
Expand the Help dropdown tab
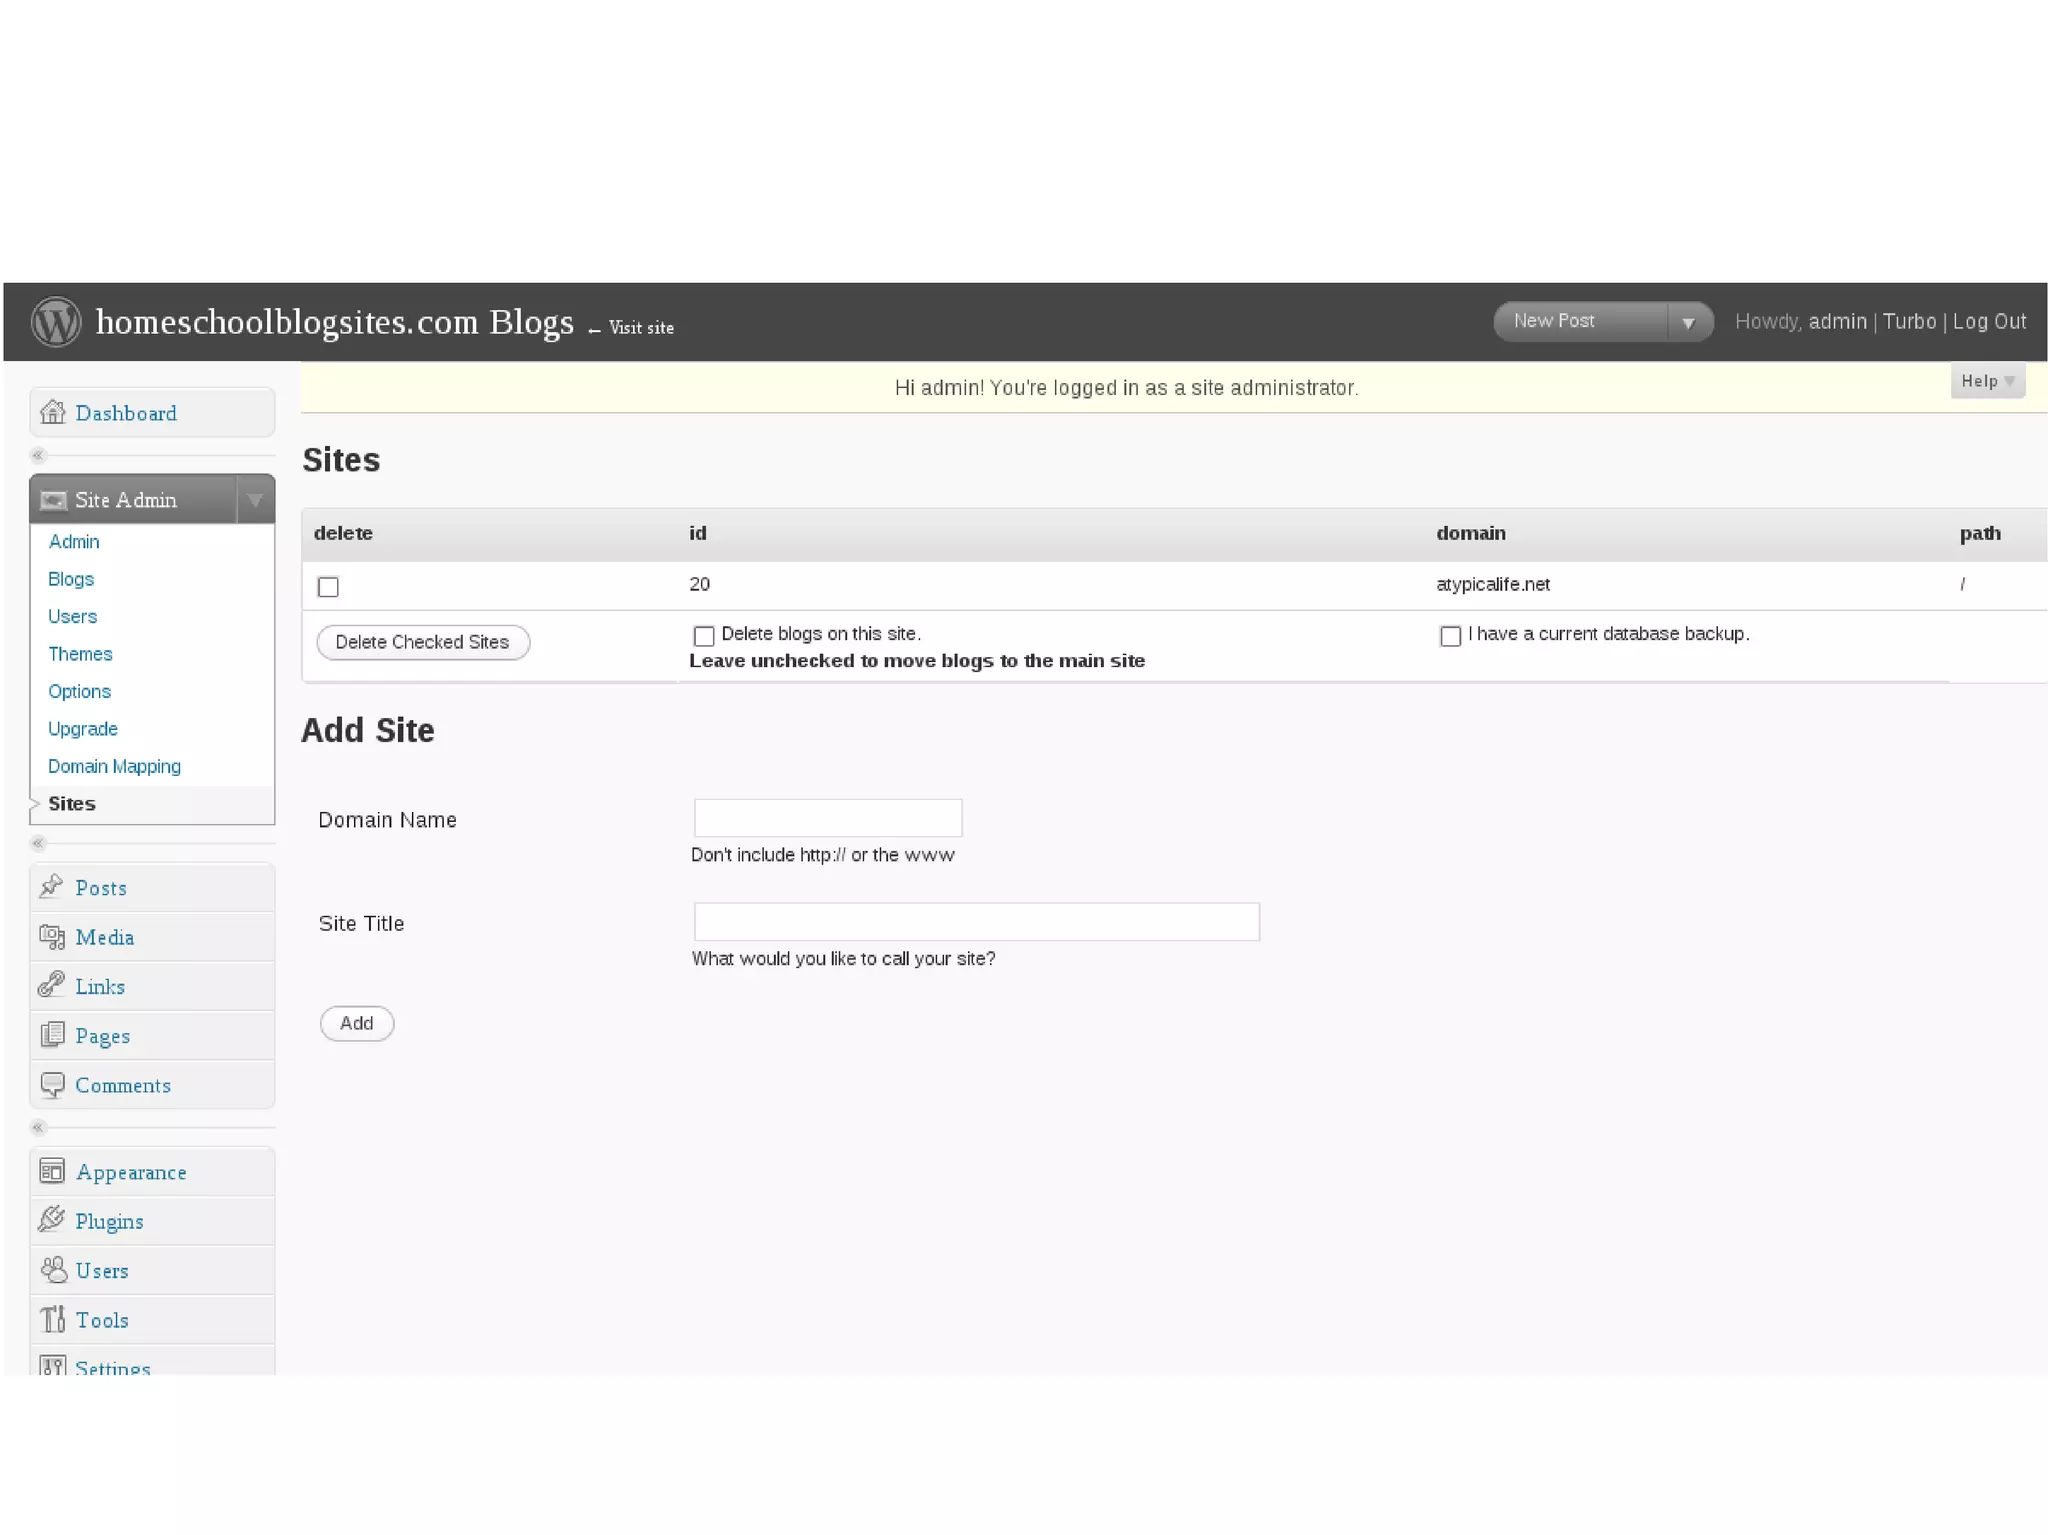[1987, 381]
